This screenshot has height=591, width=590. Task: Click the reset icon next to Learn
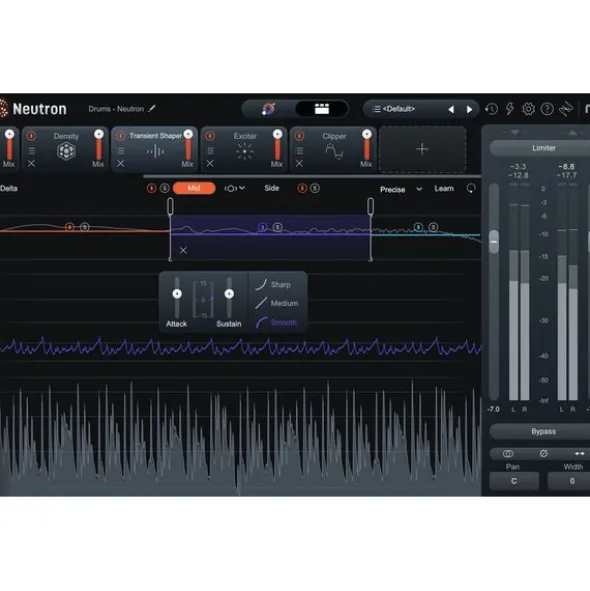(x=471, y=188)
